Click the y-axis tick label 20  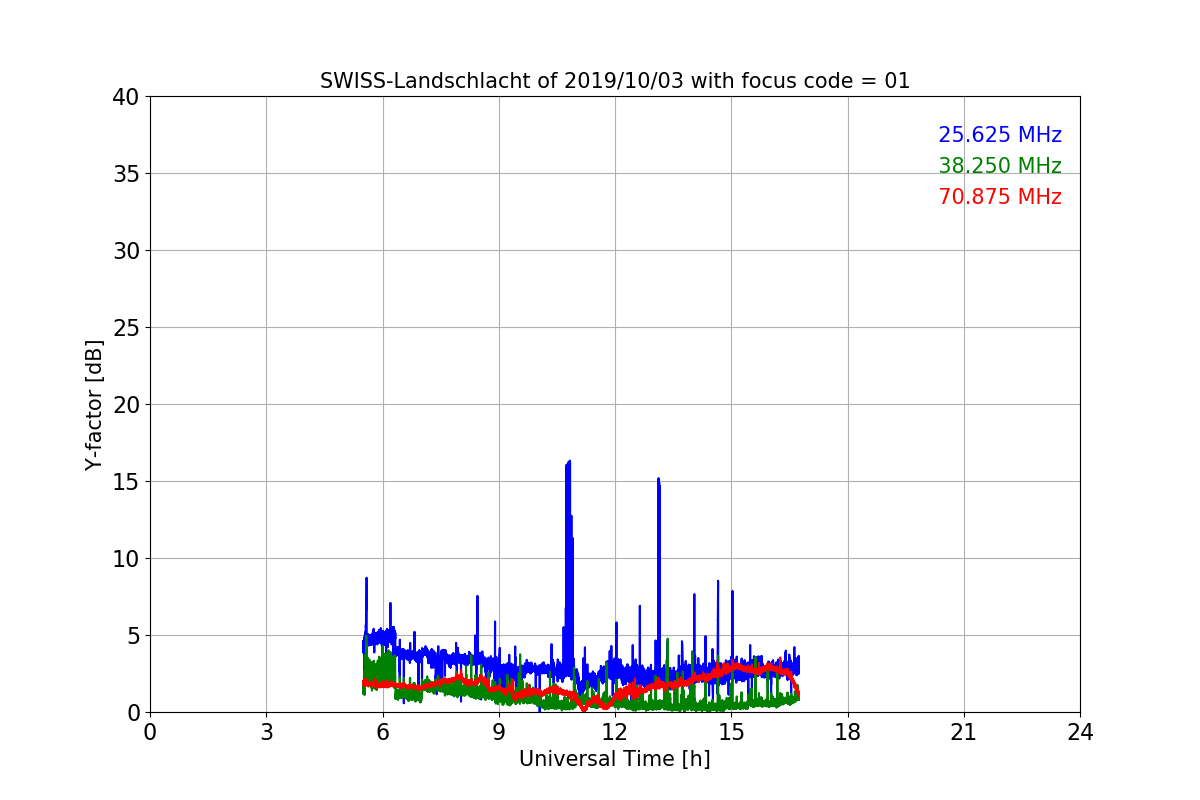[126, 405]
